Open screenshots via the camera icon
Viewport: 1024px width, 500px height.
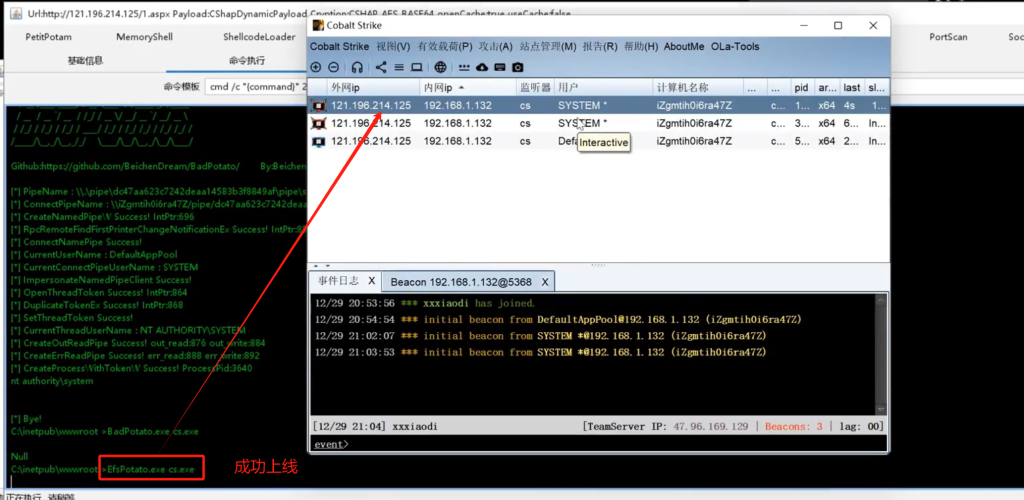[x=518, y=67]
